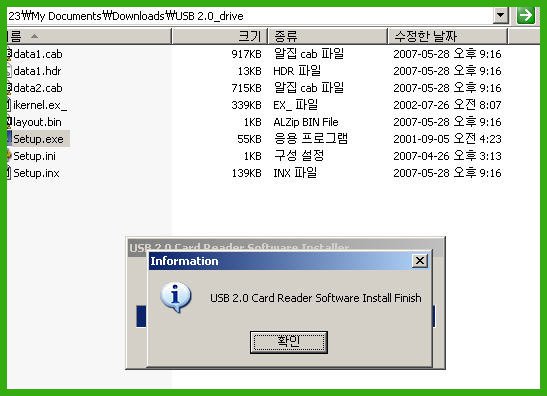Select the data1.cab file

pos(38,54)
